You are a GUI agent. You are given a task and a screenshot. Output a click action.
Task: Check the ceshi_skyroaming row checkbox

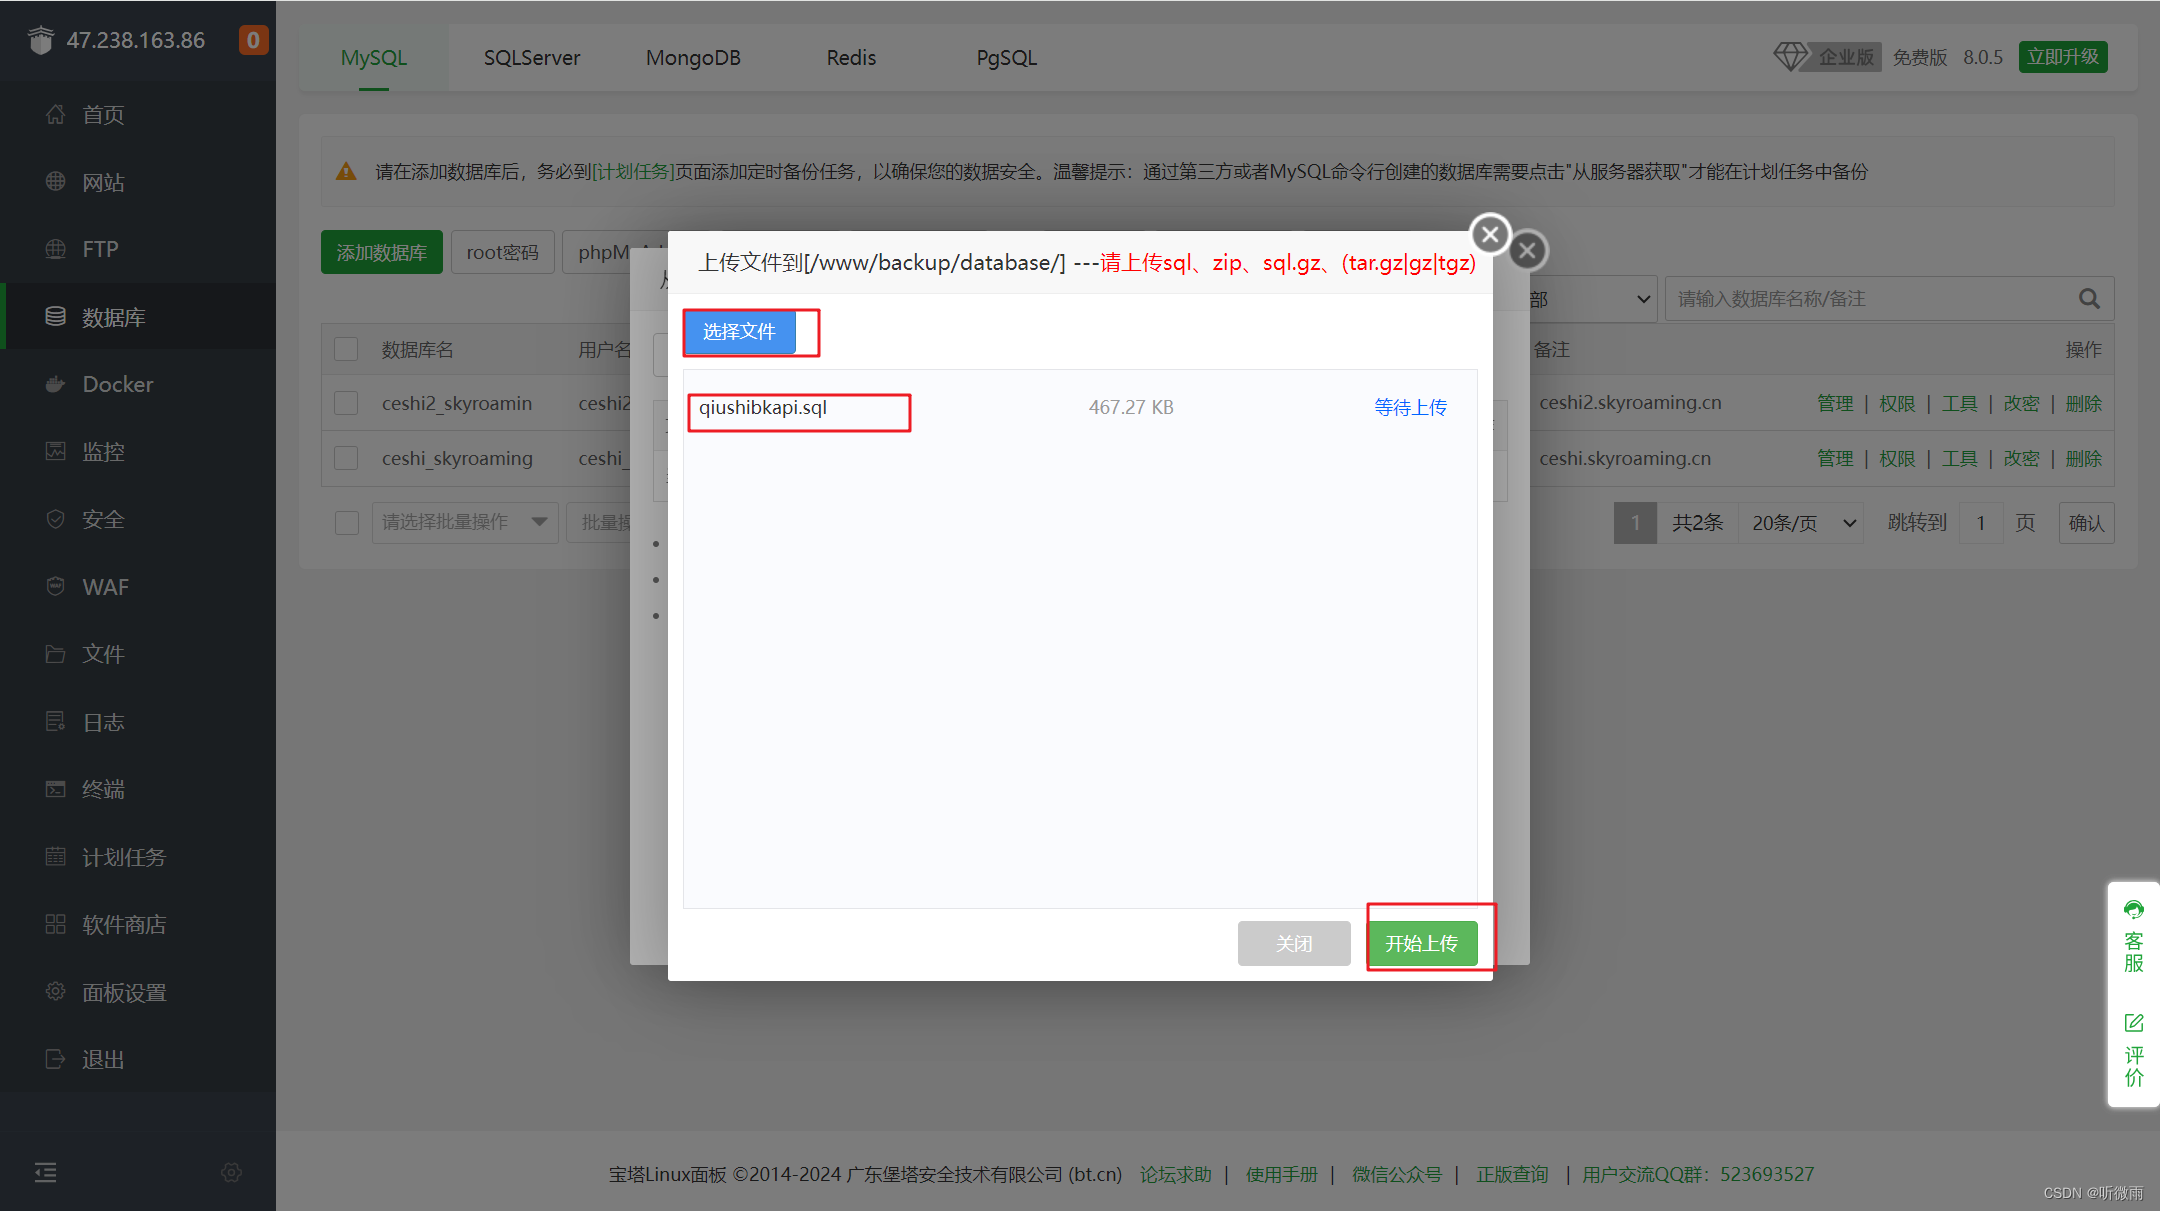(x=346, y=458)
